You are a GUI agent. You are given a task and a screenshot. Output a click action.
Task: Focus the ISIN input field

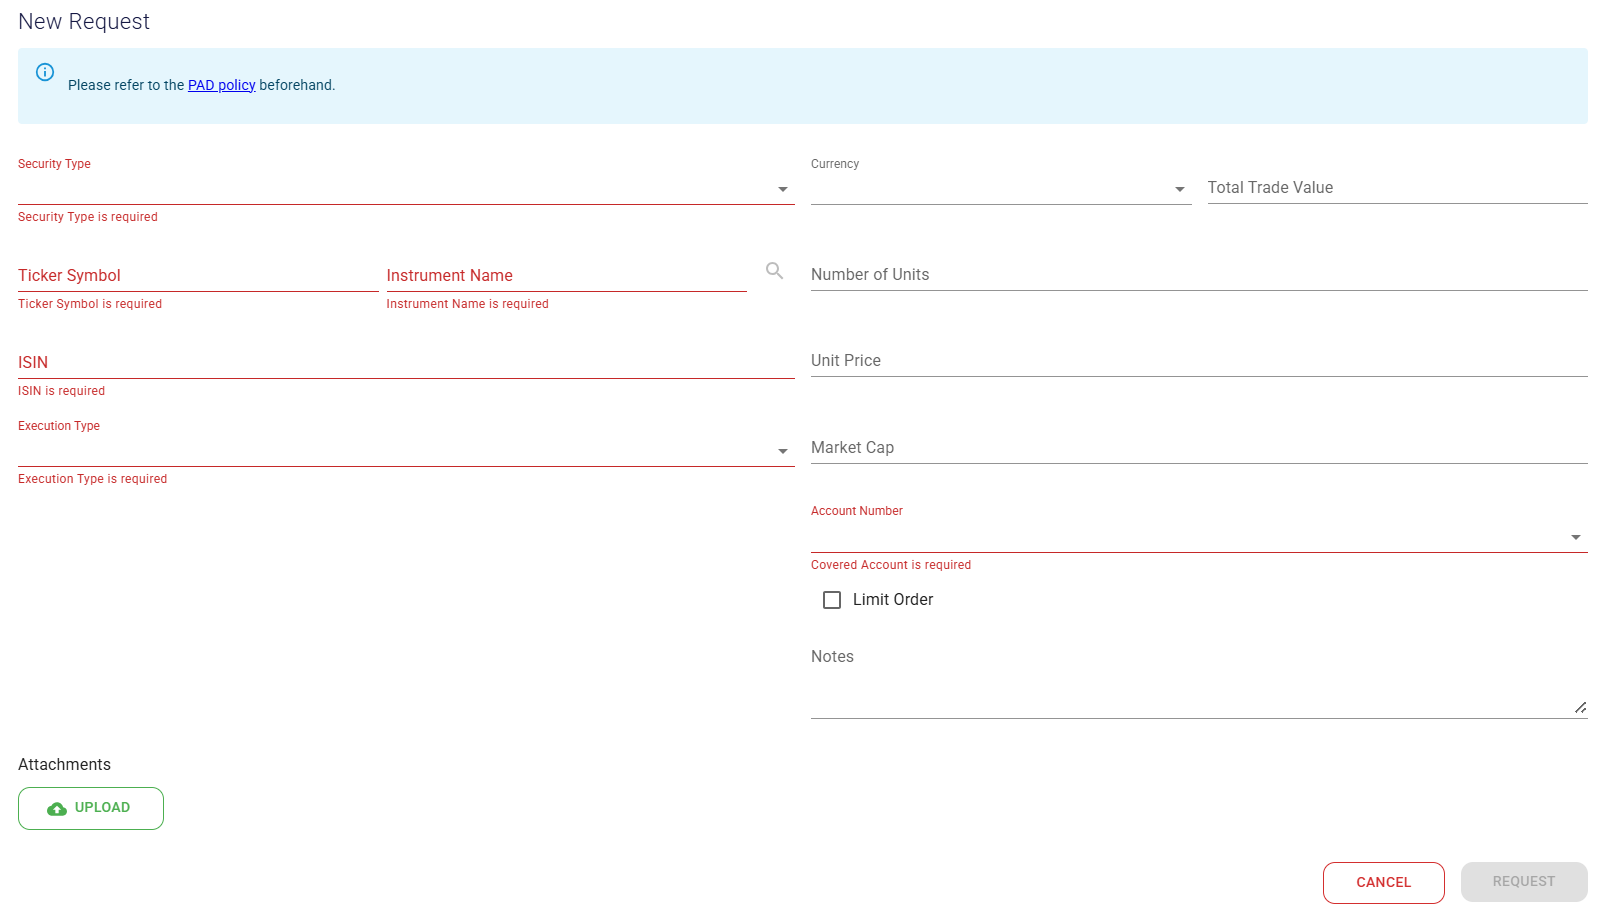[405, 363]
